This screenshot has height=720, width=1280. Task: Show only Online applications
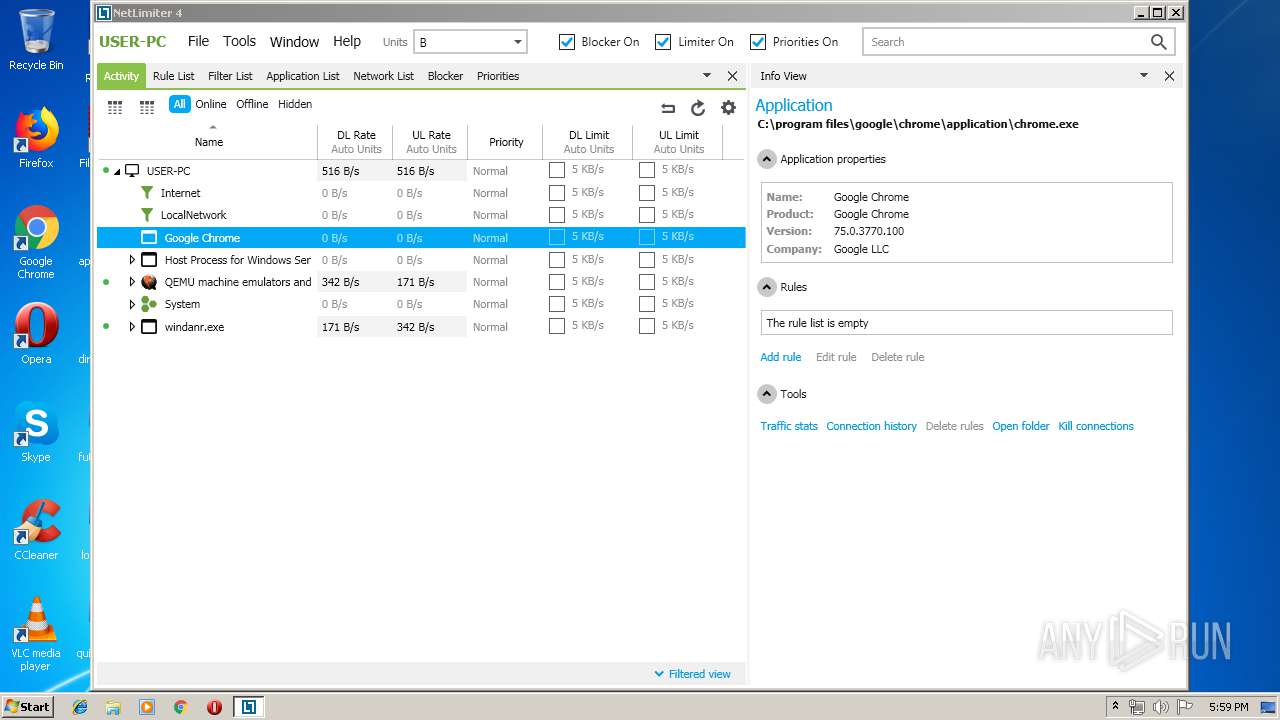[211, 104]
